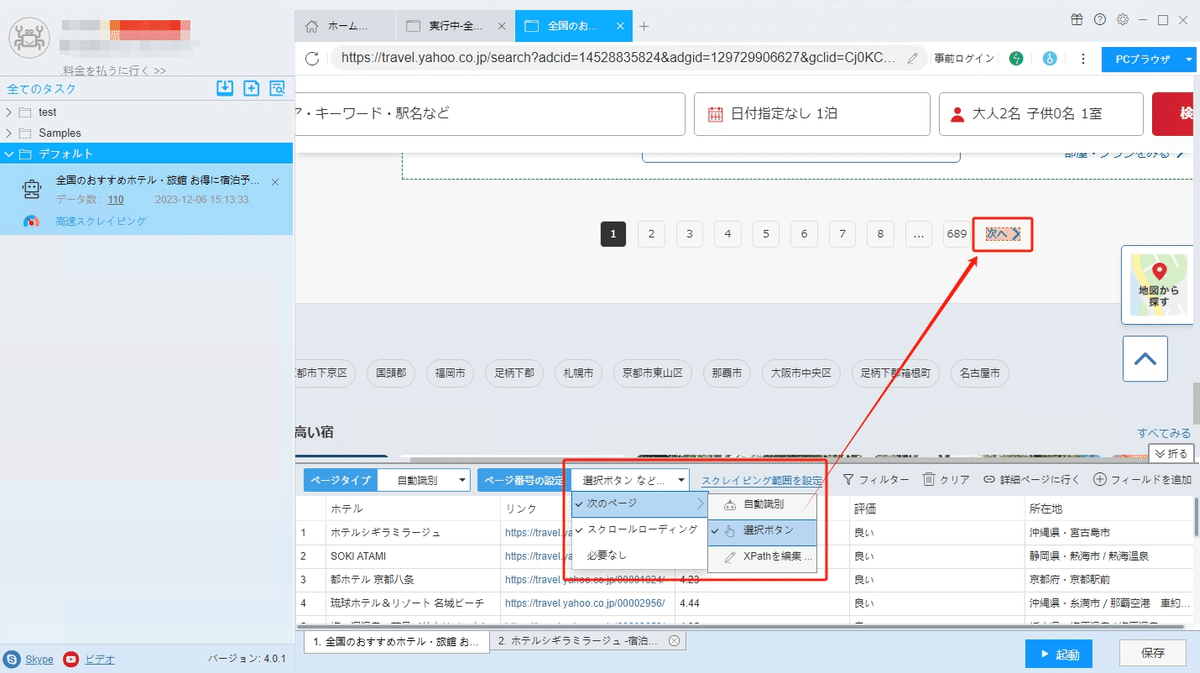Viewport: 1200px width, 673px height.
Task: Click the フィルター filter icon
Action: pos(849,480)
